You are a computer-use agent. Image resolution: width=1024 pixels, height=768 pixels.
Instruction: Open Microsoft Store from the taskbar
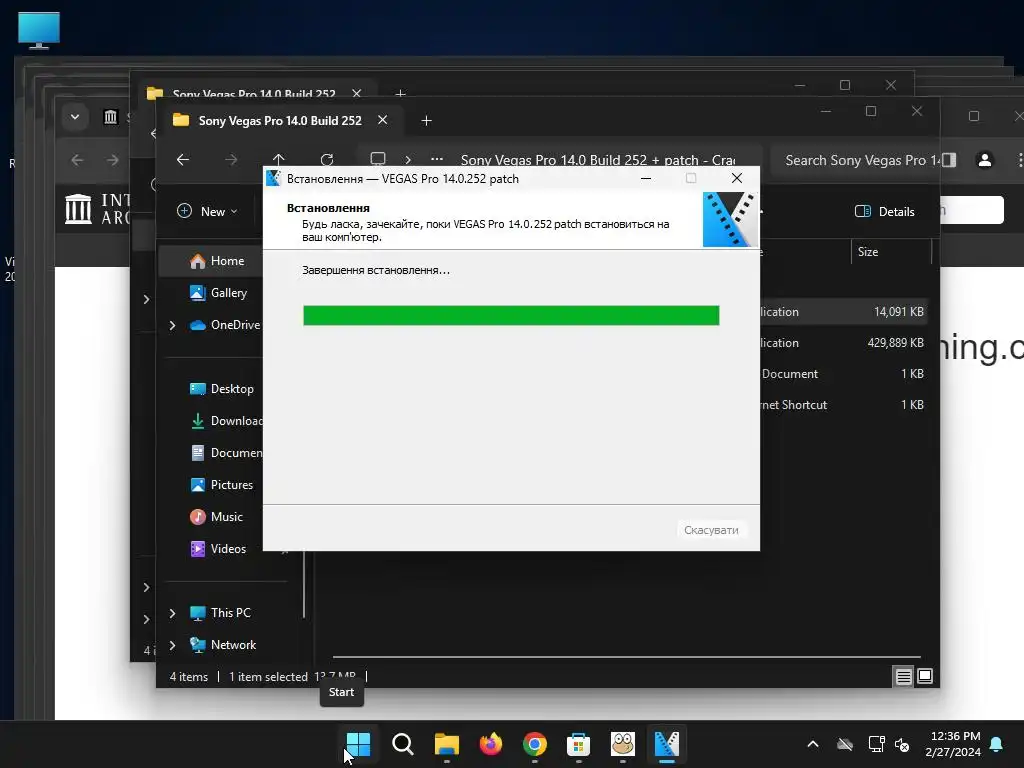pyautogui.click(x=579, y=743)
